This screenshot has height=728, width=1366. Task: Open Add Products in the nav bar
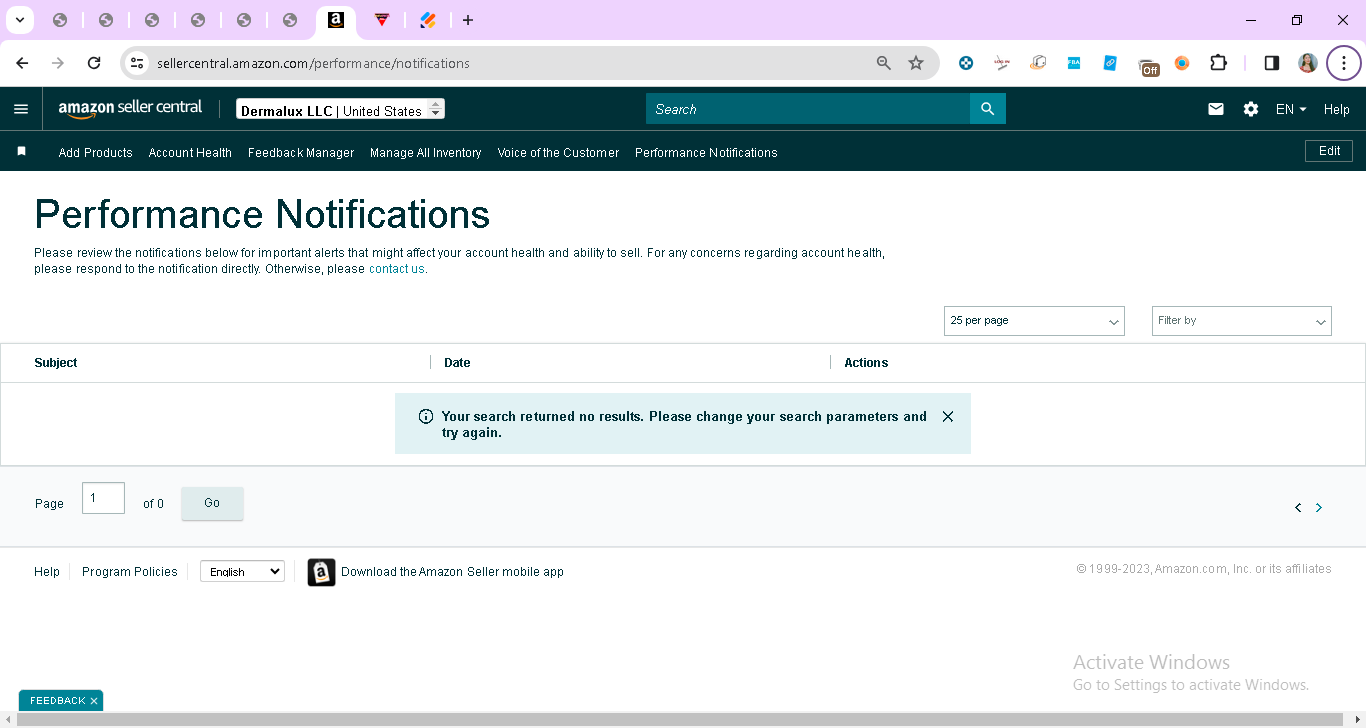[96, 153]
